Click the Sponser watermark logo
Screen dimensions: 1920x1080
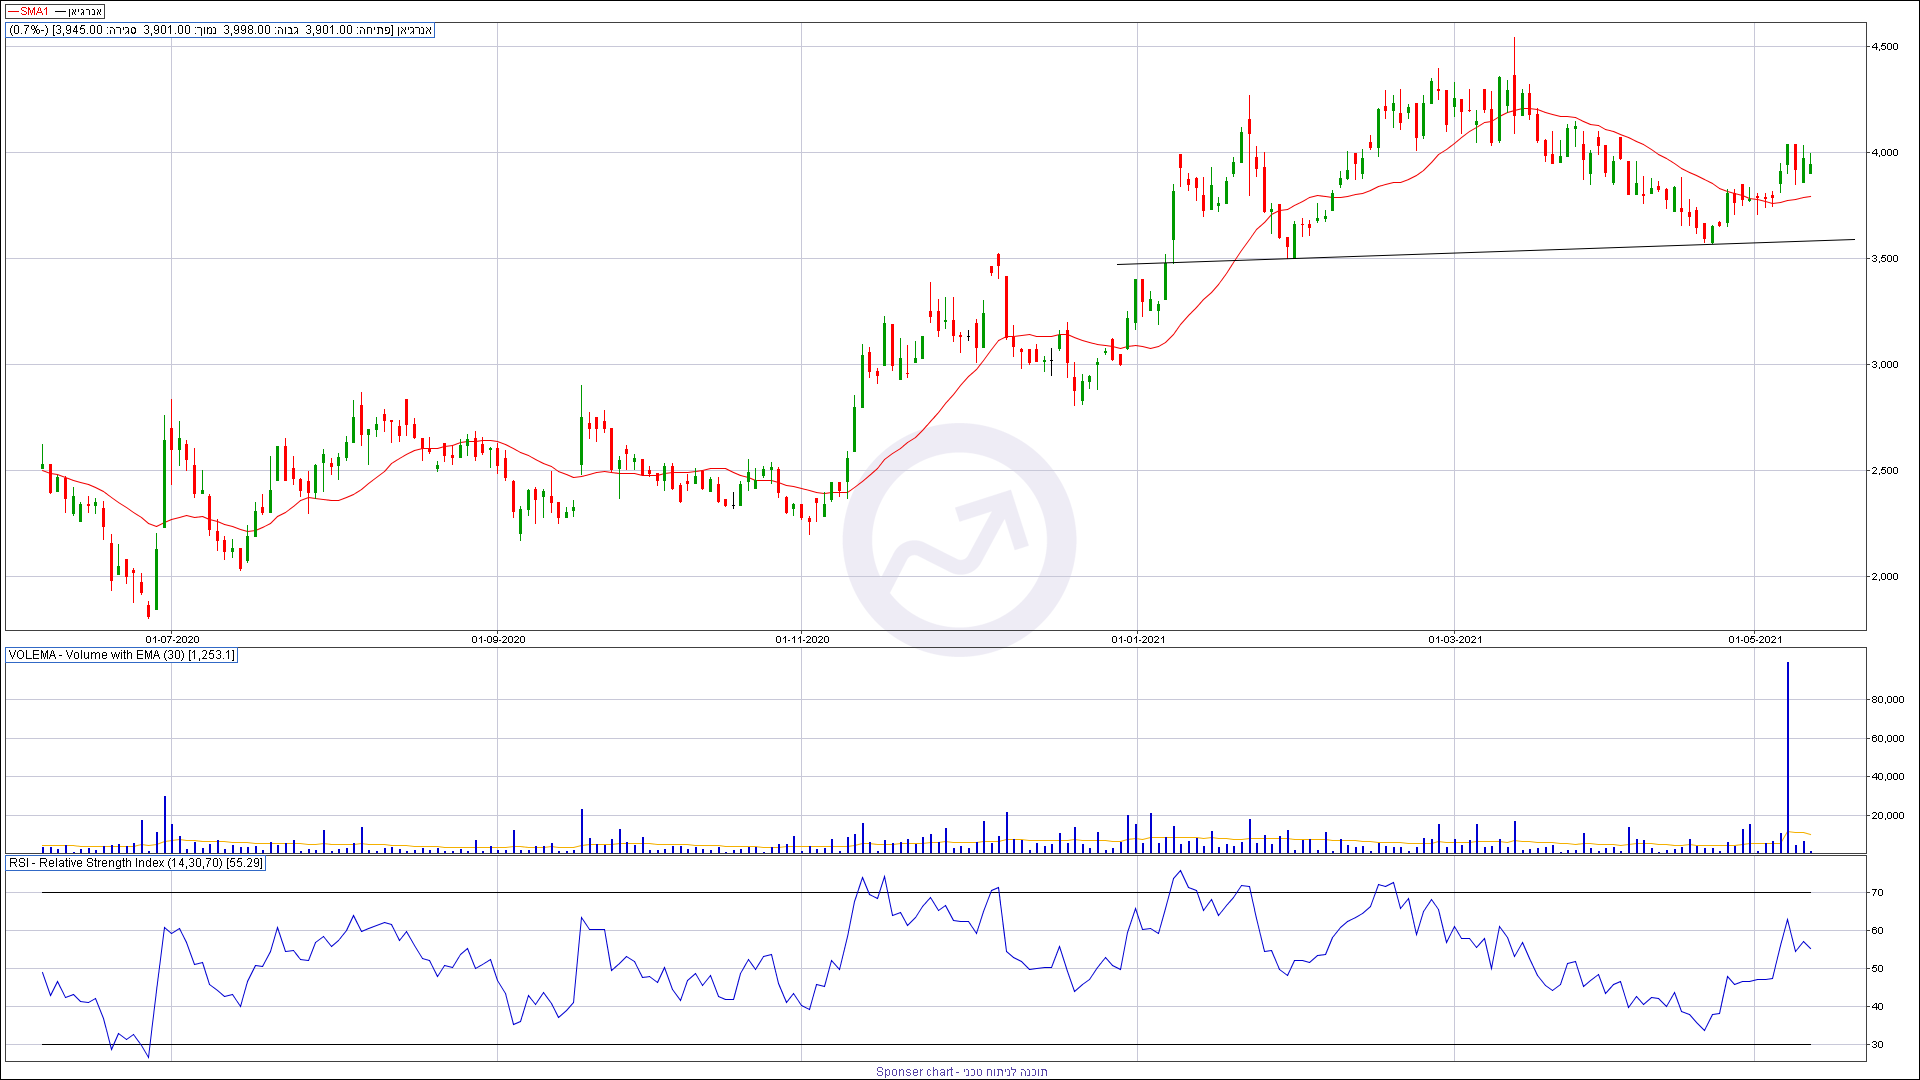tap(959, 540)
